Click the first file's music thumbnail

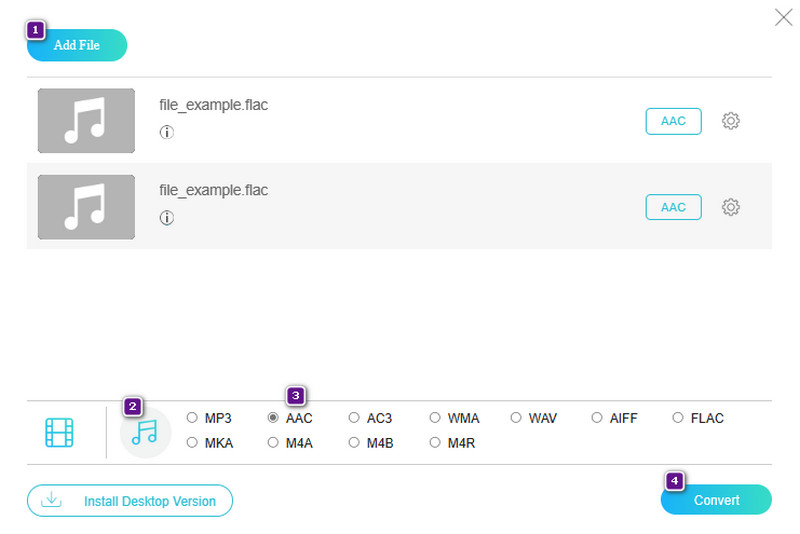[x=86, y=121]
